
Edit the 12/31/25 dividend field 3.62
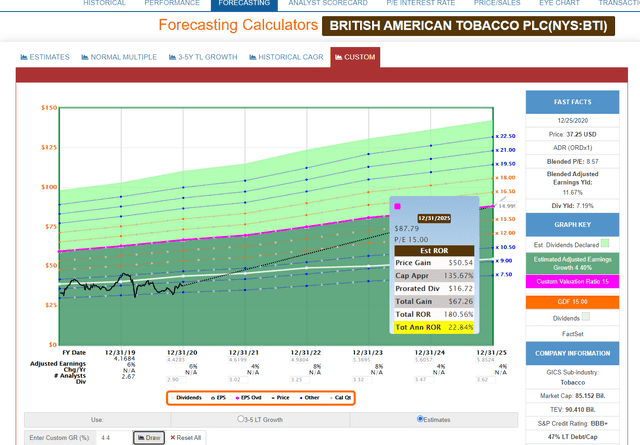[486, 380]
